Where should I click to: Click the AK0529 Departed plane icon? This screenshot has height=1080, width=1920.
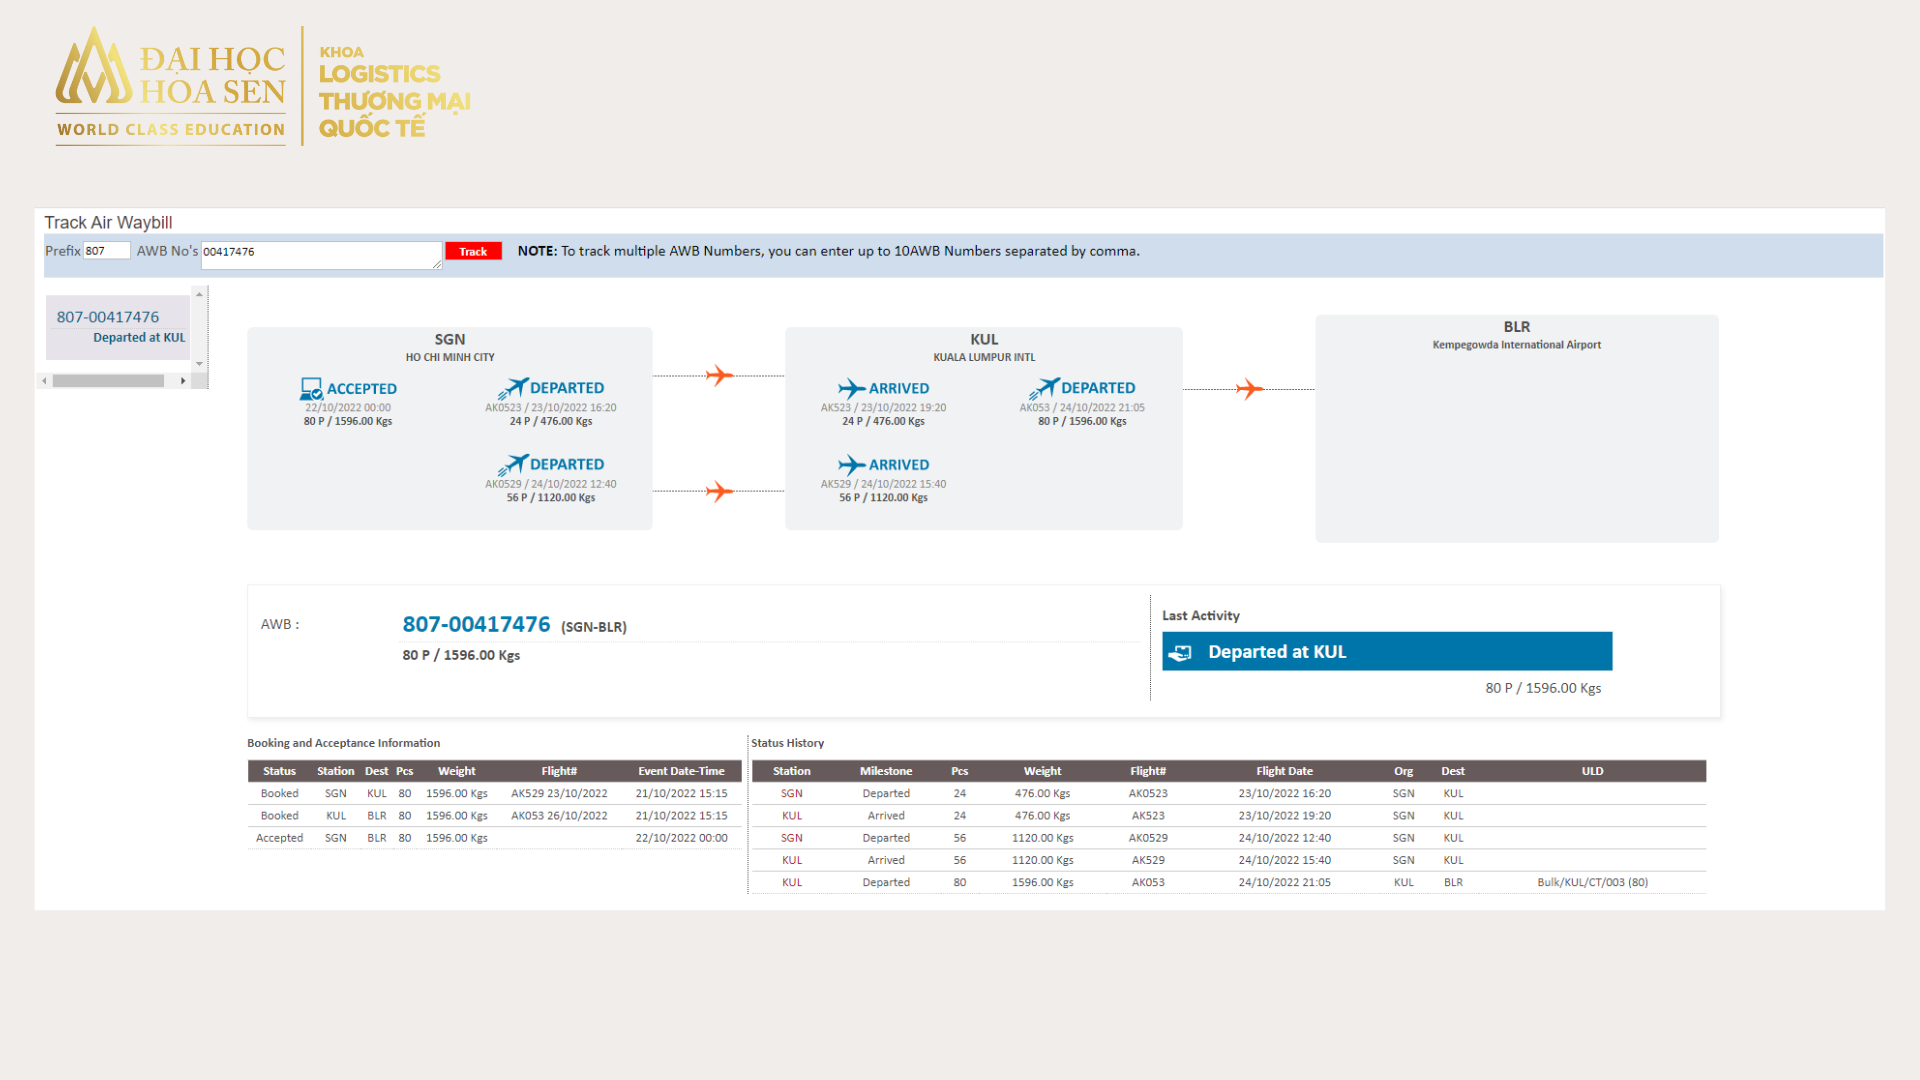(513, 465)
